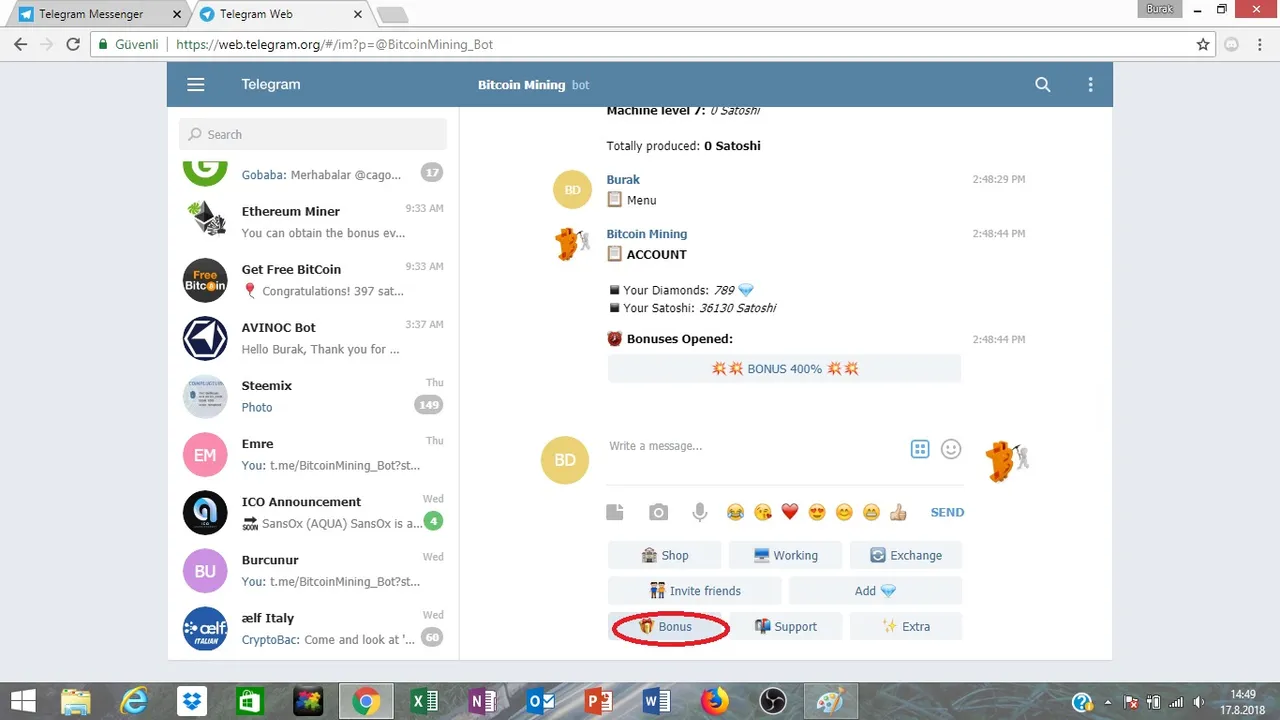Open a new browser tab
1280x720 pixels.
click(x=391, y=14)
